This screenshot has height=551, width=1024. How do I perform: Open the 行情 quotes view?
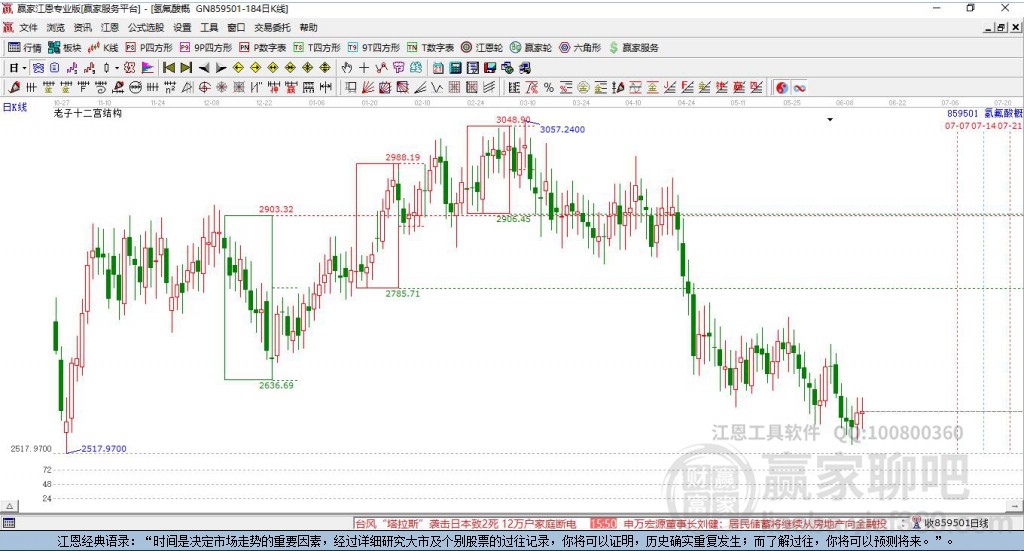click(x=24, y=48)
